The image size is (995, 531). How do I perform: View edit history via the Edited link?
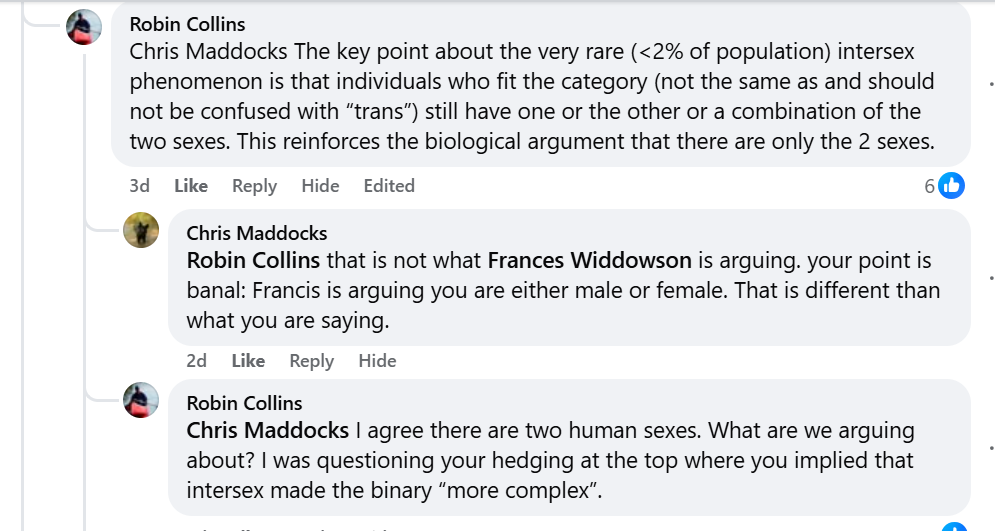389,186
